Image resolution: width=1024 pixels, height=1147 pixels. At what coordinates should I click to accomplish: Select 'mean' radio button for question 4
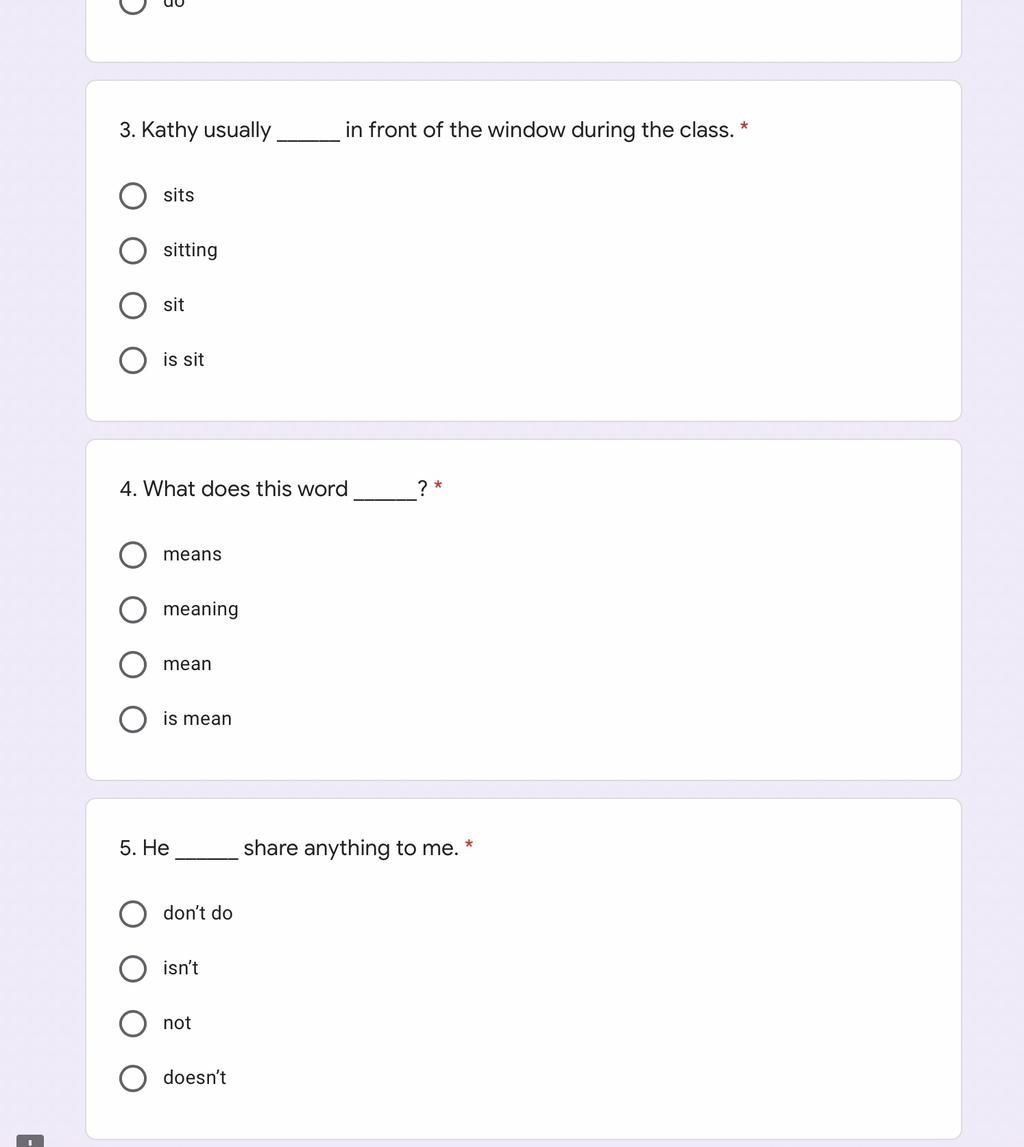point(132,664)
